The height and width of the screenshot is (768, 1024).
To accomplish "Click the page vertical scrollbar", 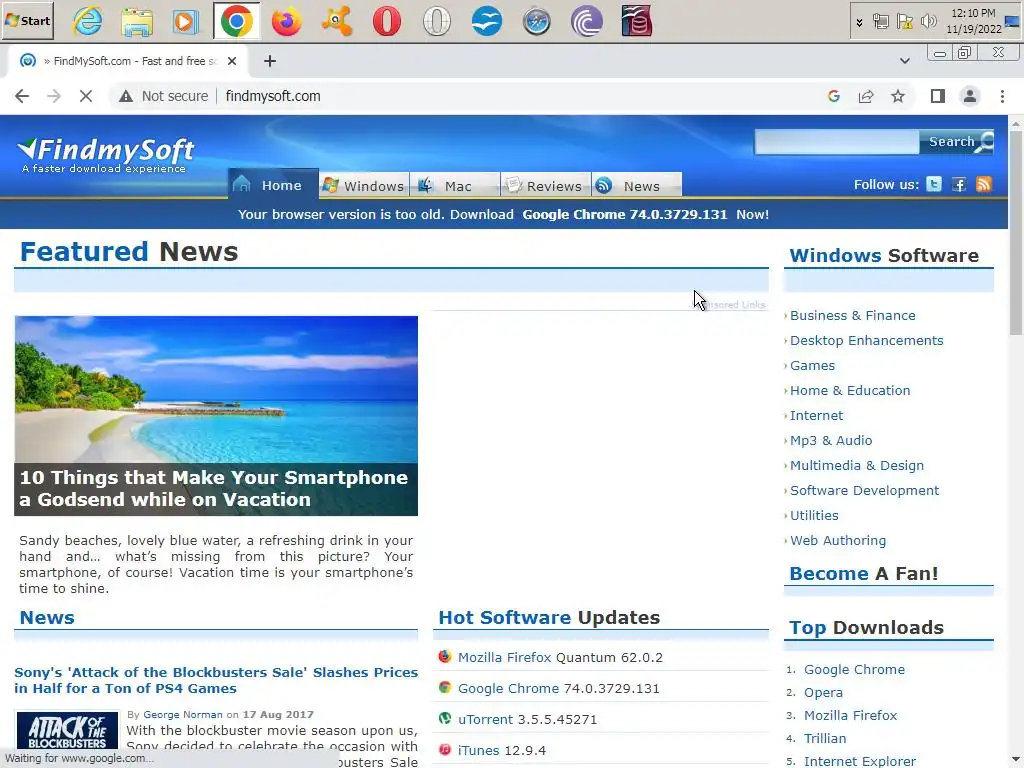I will click(x=1016, y=234).
